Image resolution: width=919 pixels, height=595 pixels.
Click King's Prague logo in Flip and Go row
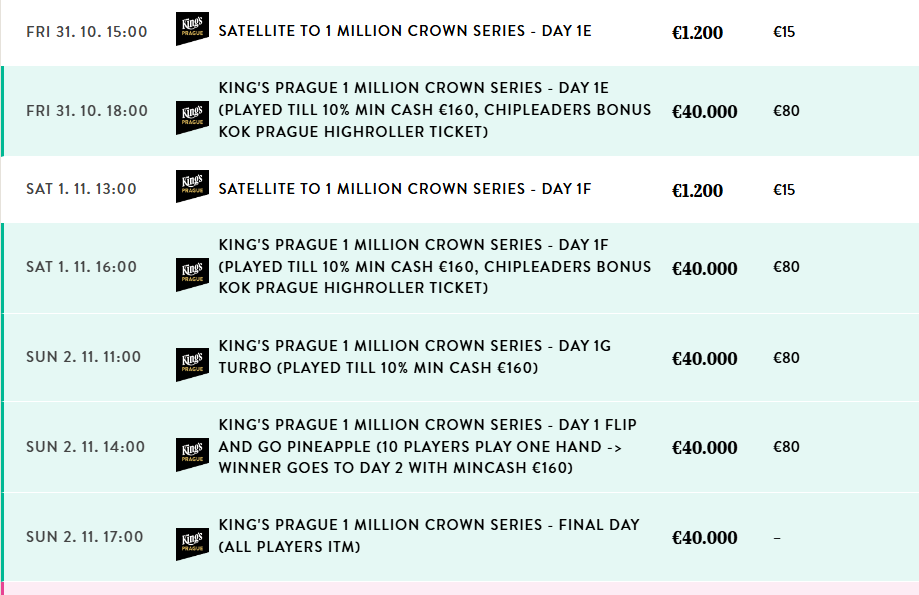192,454
